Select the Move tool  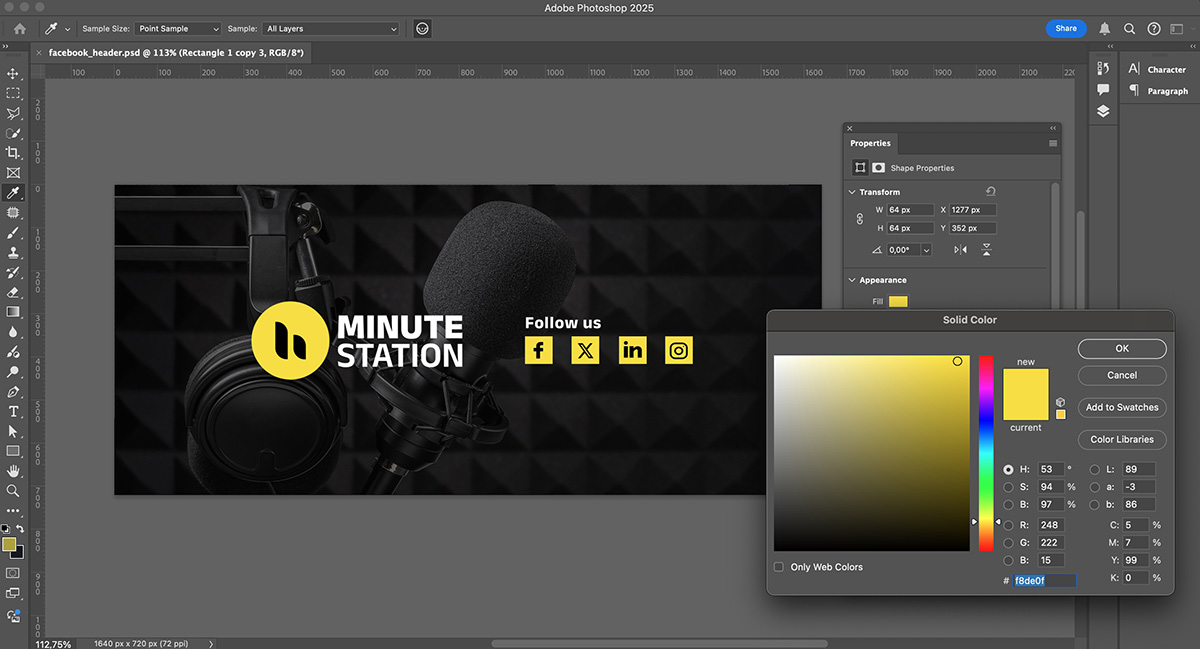point(13,74)
